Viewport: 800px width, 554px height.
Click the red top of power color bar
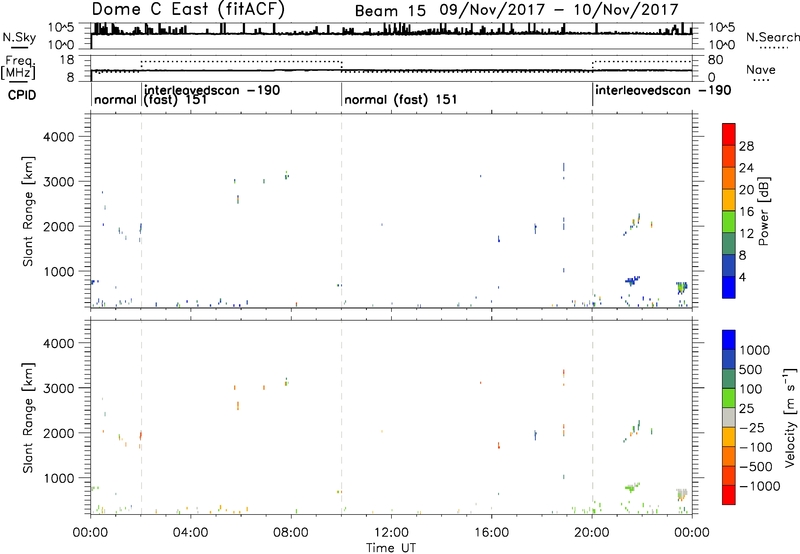729,134
